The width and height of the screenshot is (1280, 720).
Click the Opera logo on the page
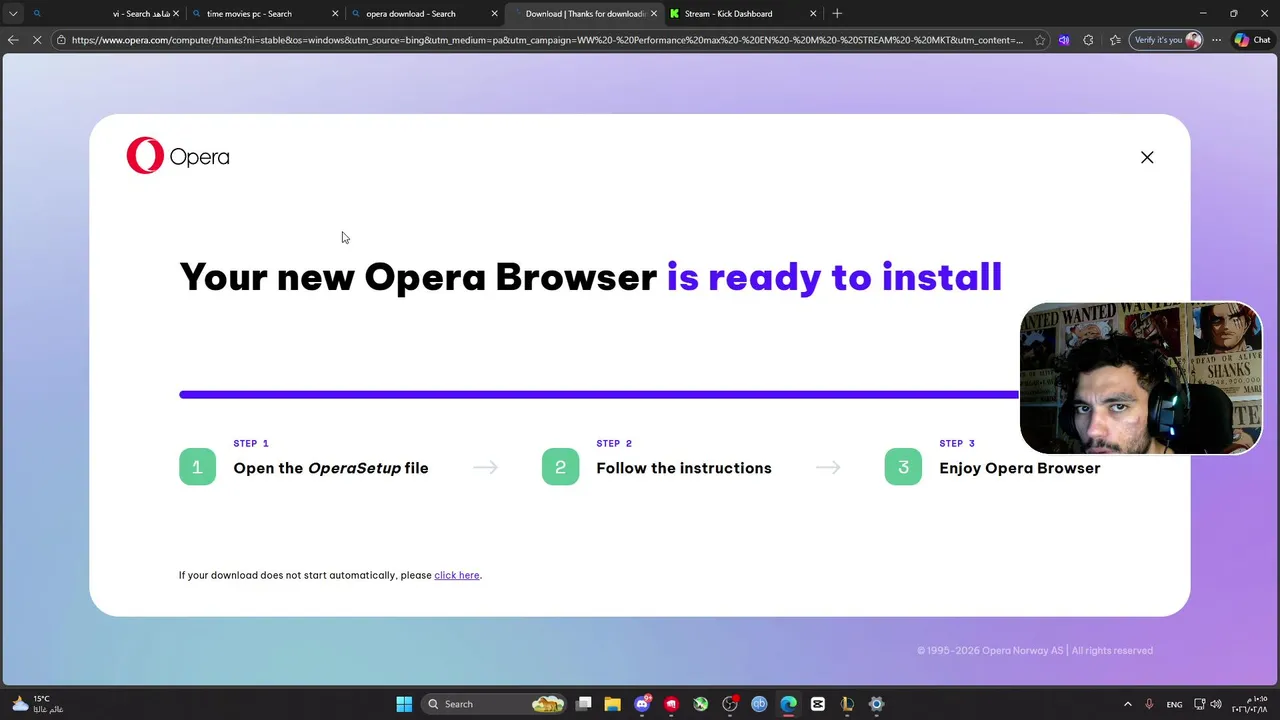(x=178, y=156)
